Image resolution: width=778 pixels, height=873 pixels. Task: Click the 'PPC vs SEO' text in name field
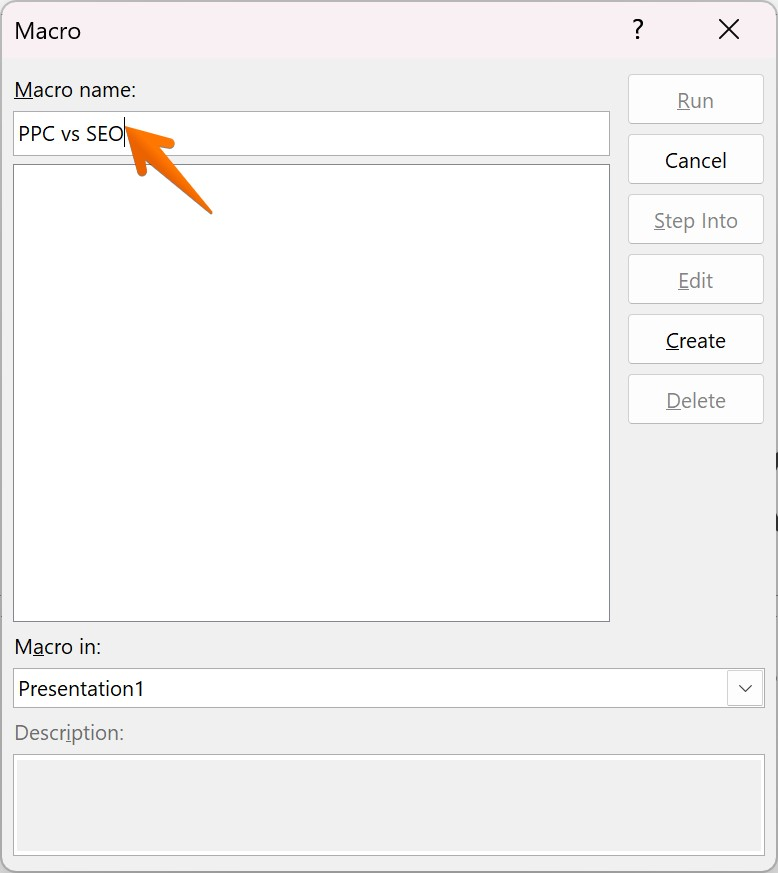(x=70, y=134)
